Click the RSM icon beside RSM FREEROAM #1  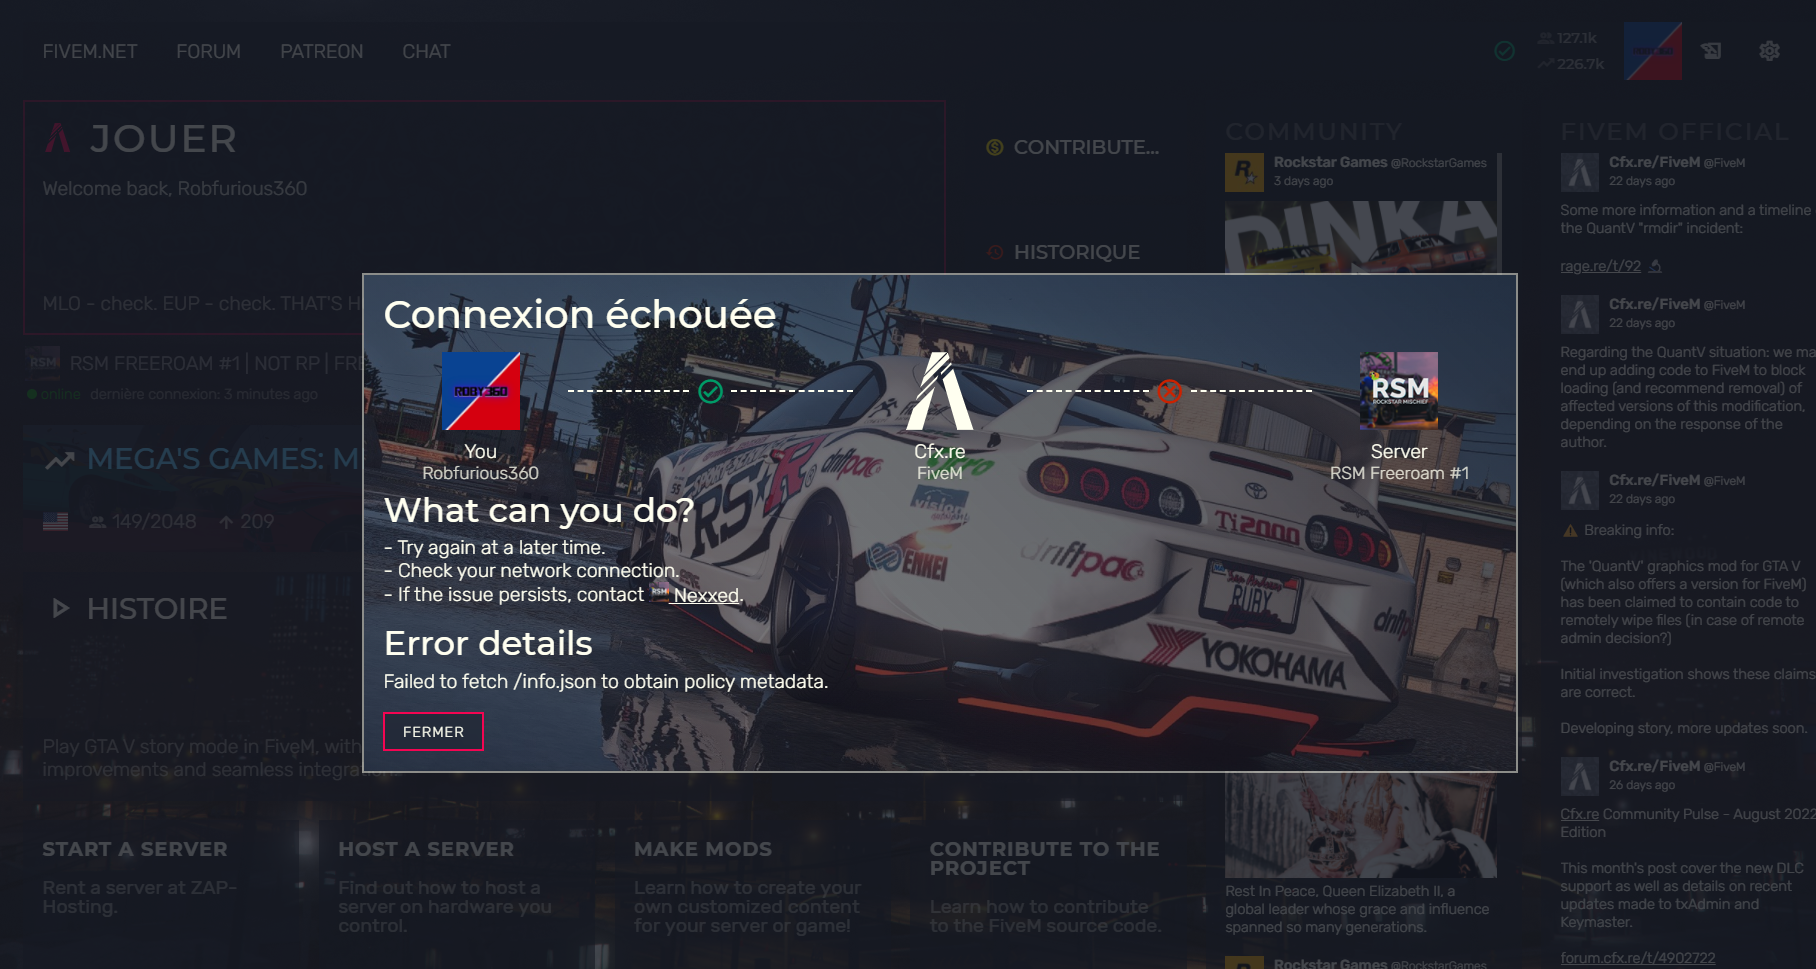[x=44, y=362]
